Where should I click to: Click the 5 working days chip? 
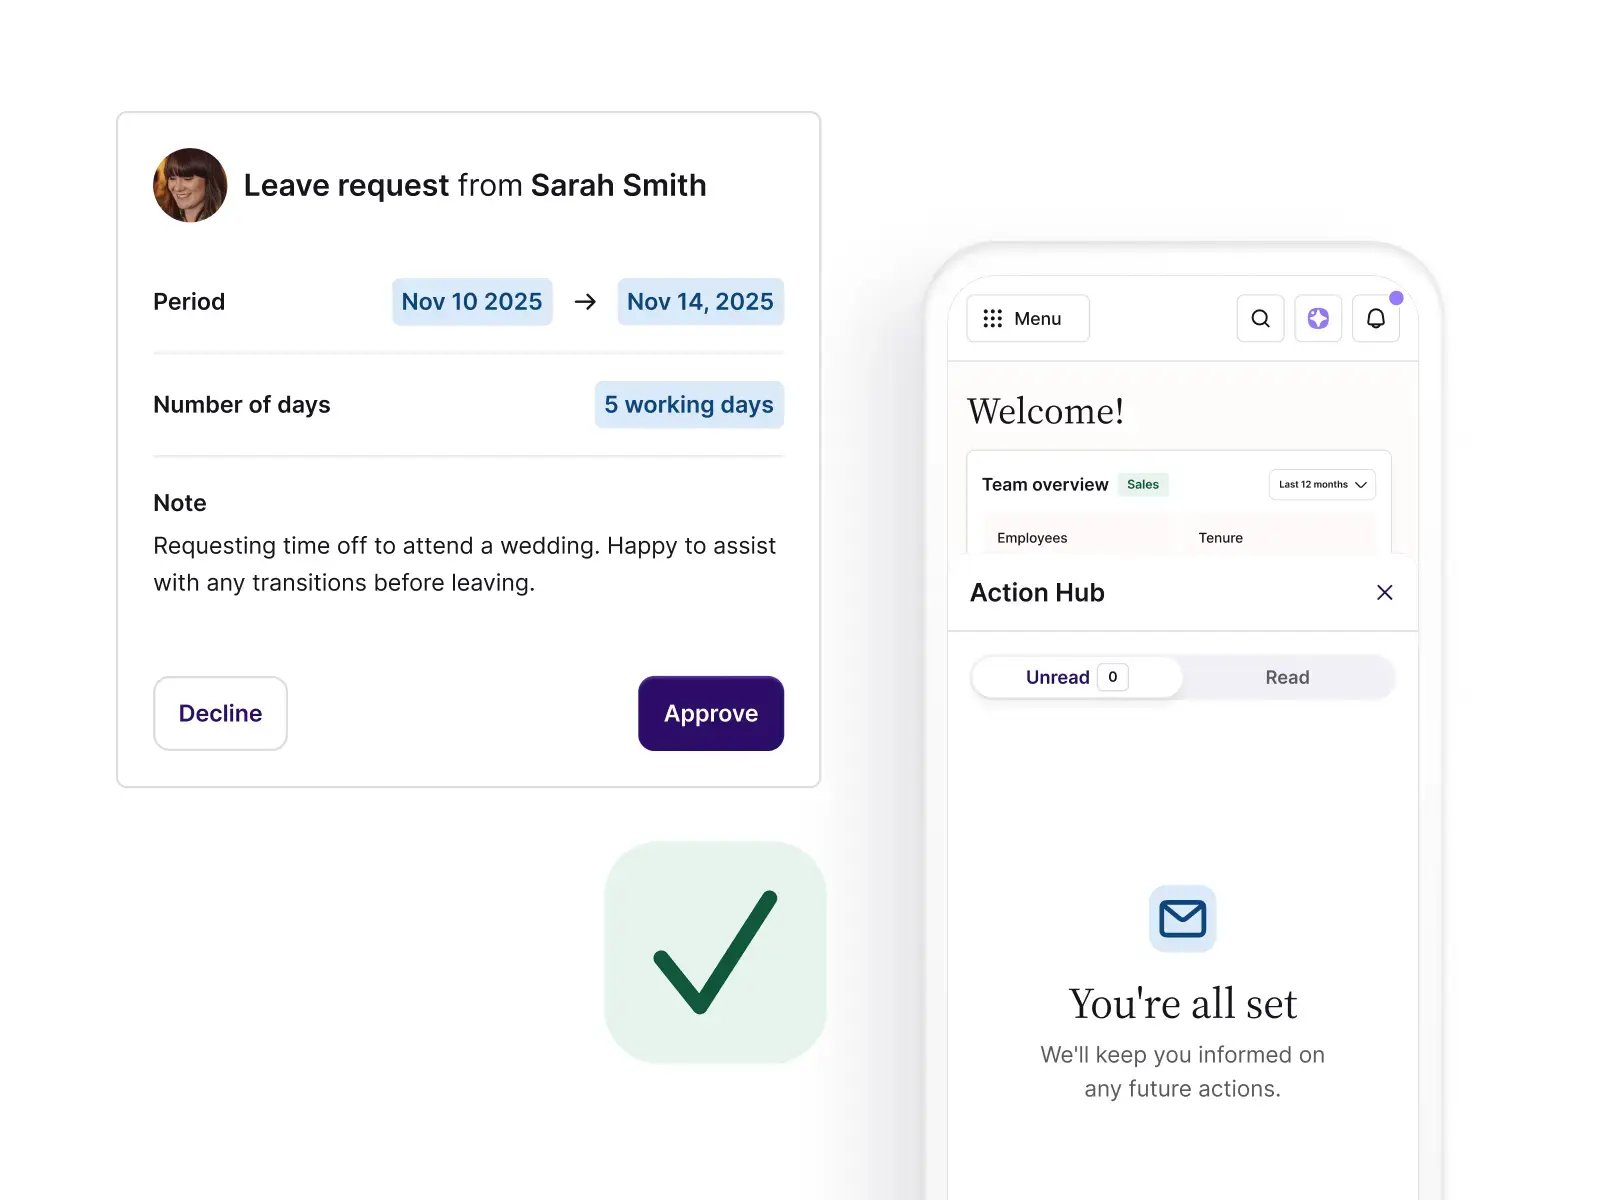pos(688,404)
